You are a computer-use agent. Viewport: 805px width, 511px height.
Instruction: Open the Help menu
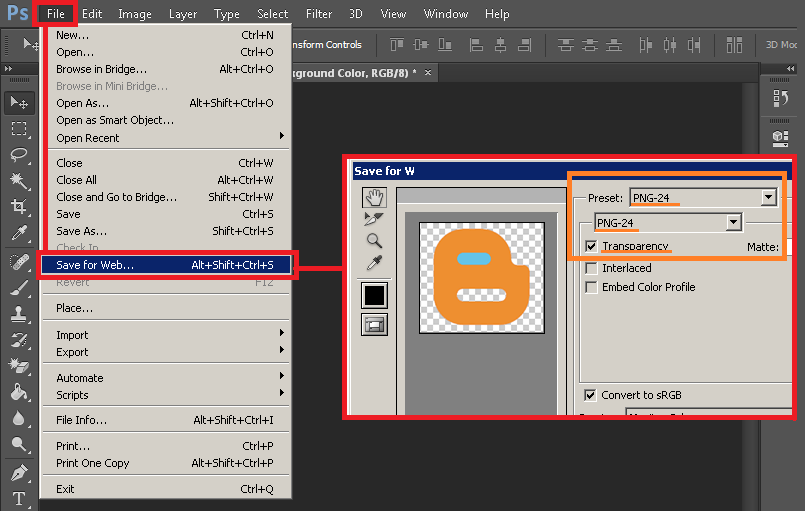tap(497, 14)
